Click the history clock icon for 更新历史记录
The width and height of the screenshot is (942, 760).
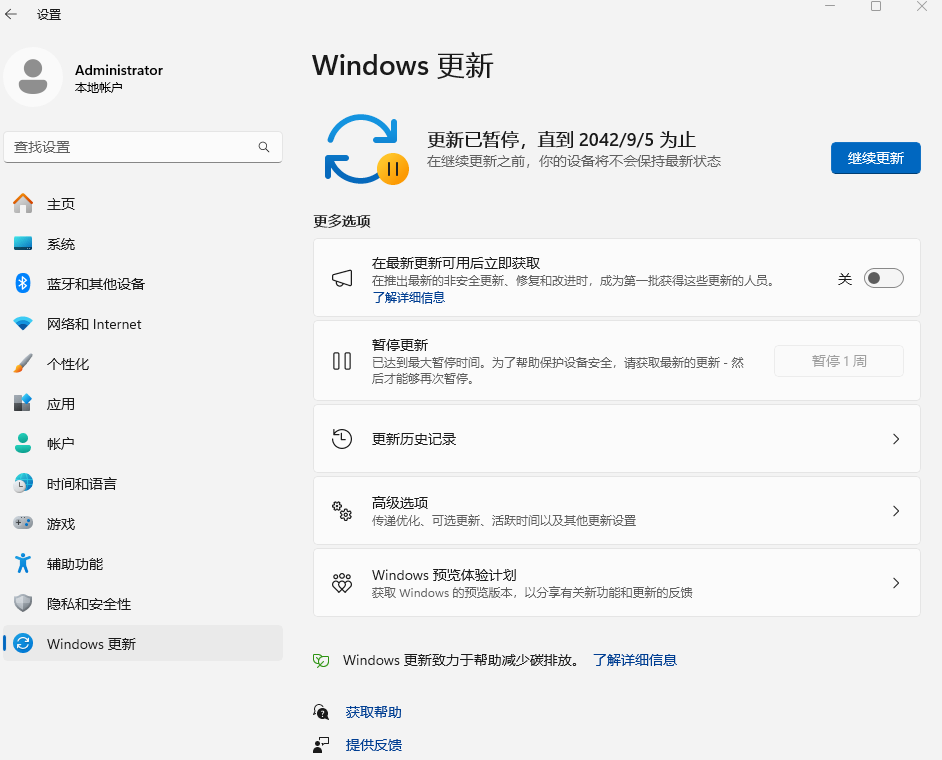pyautogui.click(x=342, y=439)
